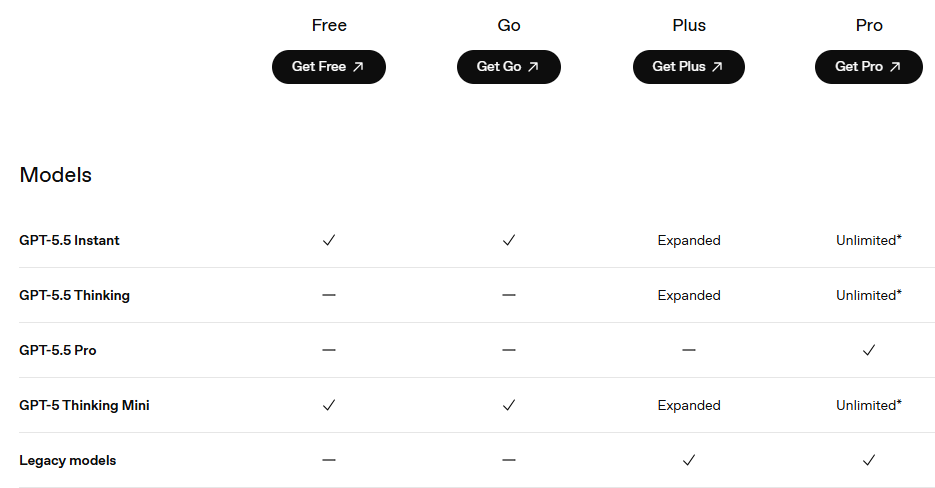Click arrow icon on Get Plus button

[x=717, y=67]
